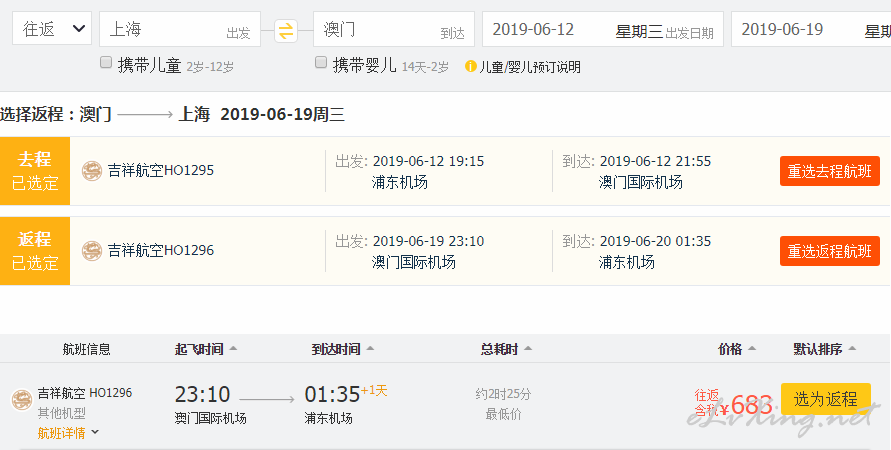The image size is (891, 450).
Task: Click airline logo in HO1296 results row
Action: 22,399
